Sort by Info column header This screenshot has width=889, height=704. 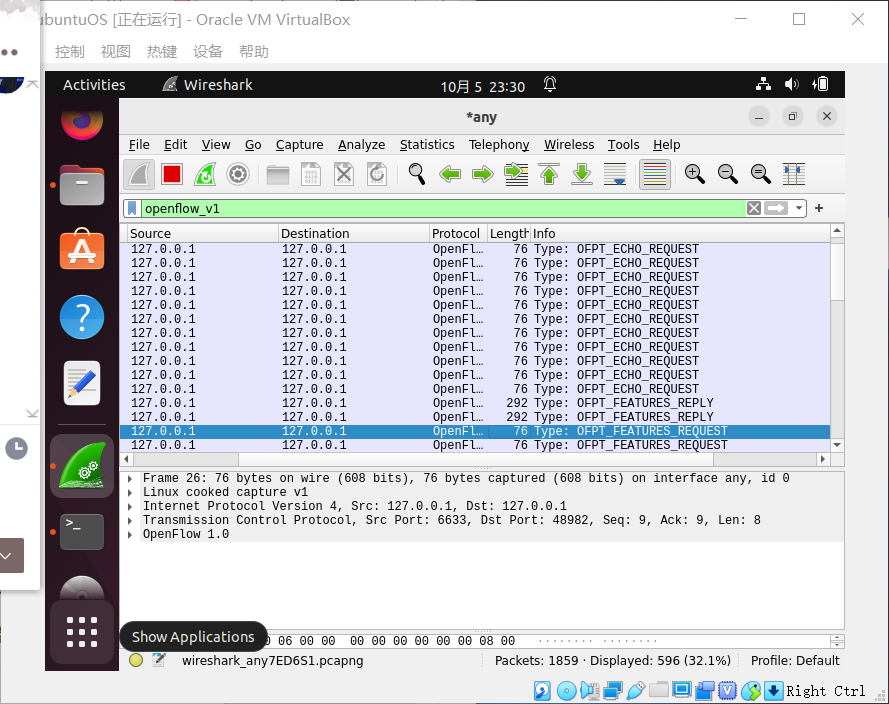pos(680,234)
